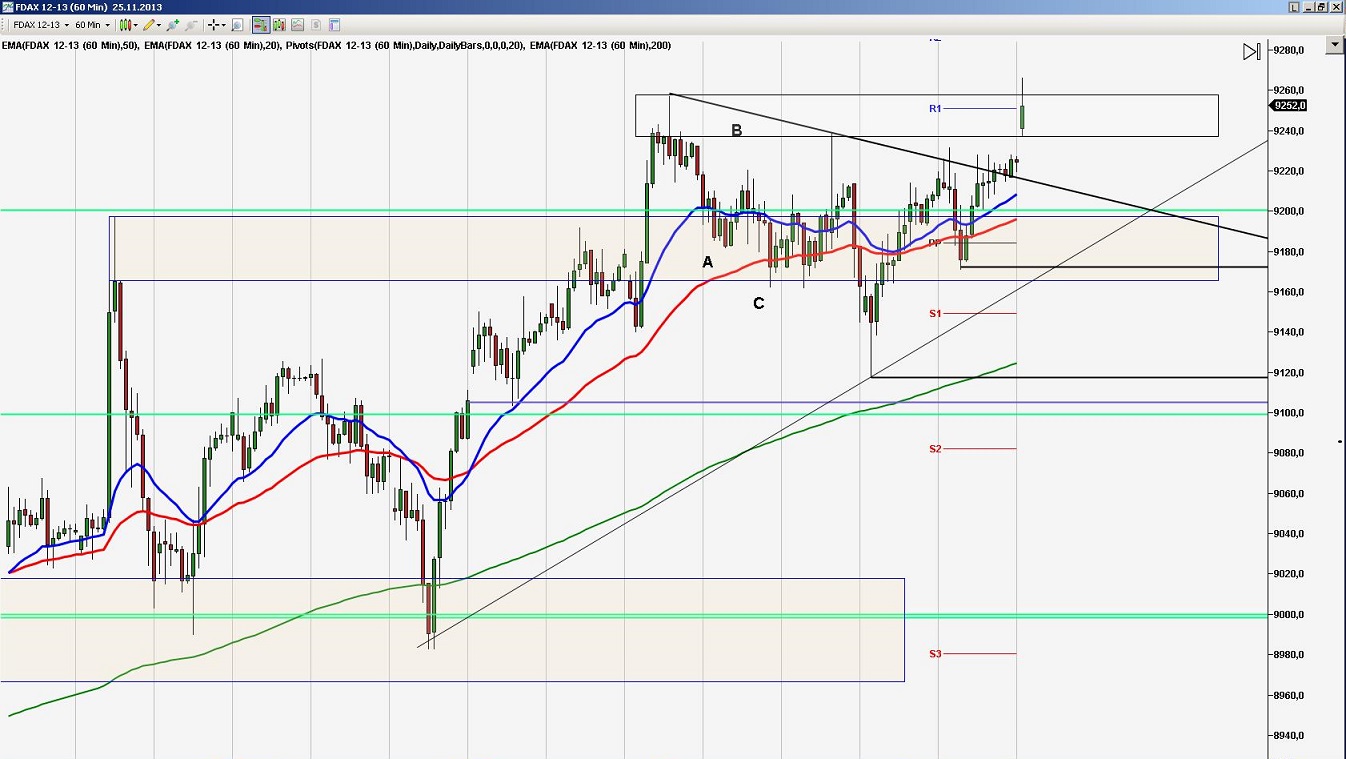This screenshot has width=1346, height=759.
Task: Click the calendar data icon on the toolbar
Action: pos(332,24)
